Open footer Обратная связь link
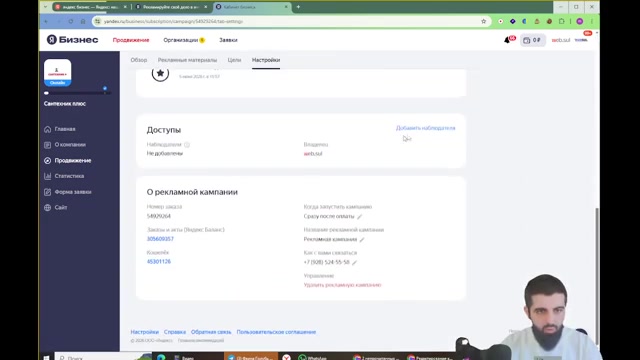Screen dimensions: 640x360 coord(211,332)
